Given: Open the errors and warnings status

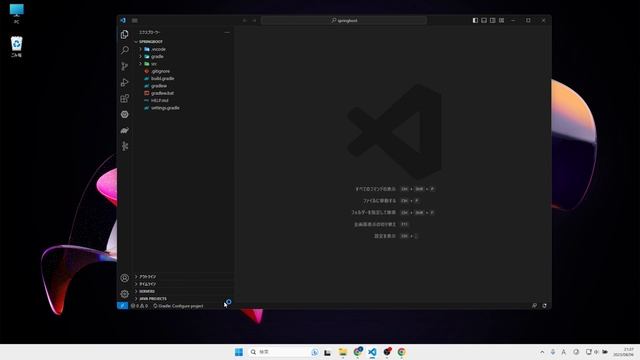Looking at the screenshot, I should tap(139, 306).
